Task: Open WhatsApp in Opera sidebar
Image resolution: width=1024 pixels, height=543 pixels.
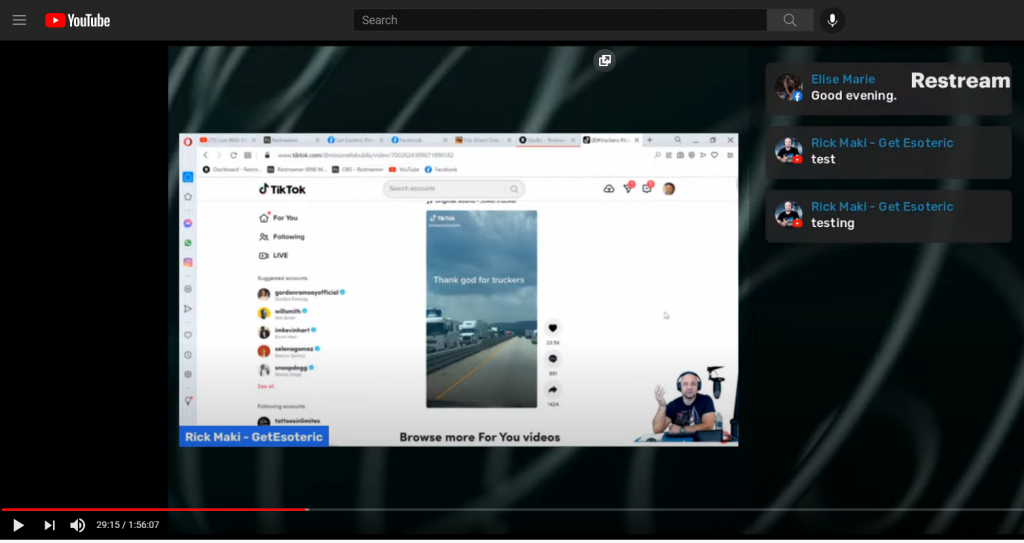Action: (x=188, y=243)
